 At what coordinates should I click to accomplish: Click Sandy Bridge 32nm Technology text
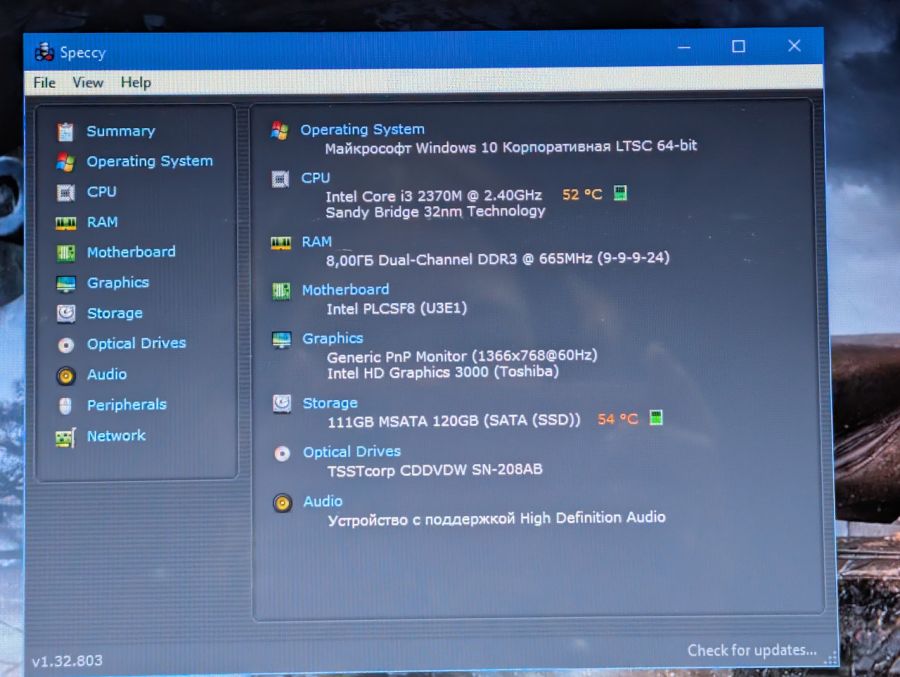435,212
